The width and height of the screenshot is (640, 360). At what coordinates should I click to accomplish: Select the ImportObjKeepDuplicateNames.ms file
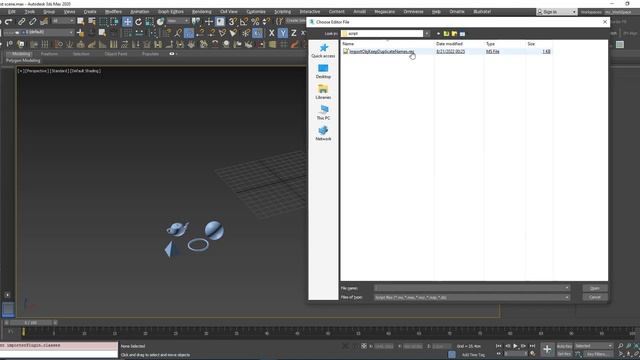click(x=382, y=51)
